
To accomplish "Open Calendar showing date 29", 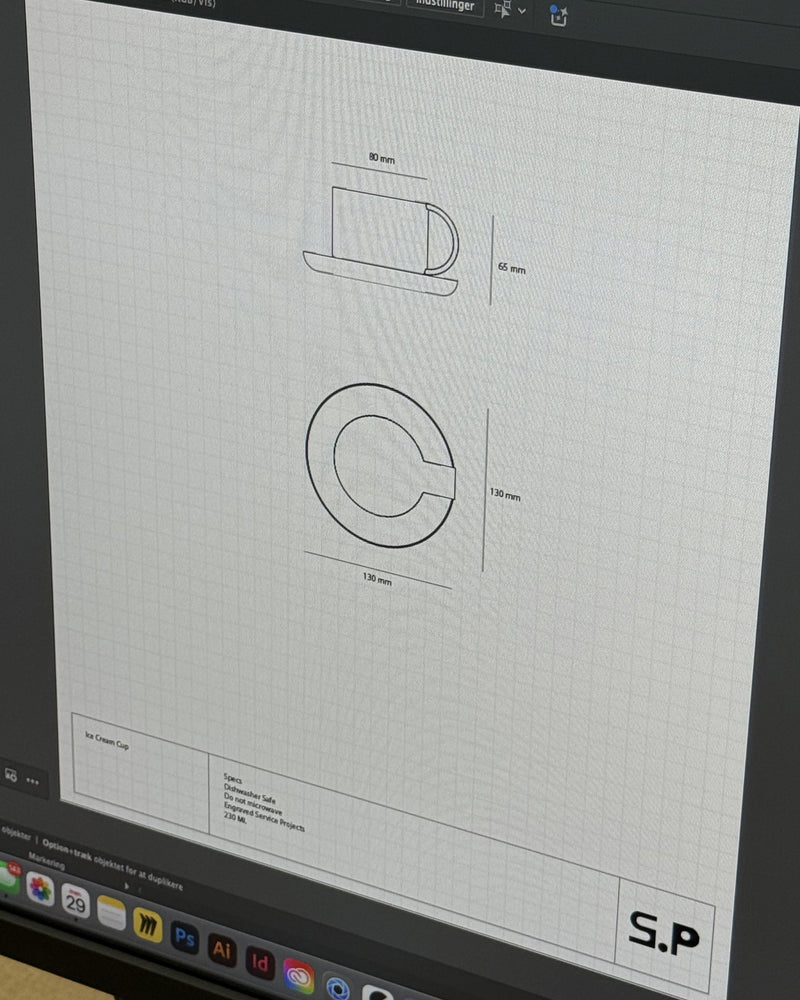I will coord(75,901).
